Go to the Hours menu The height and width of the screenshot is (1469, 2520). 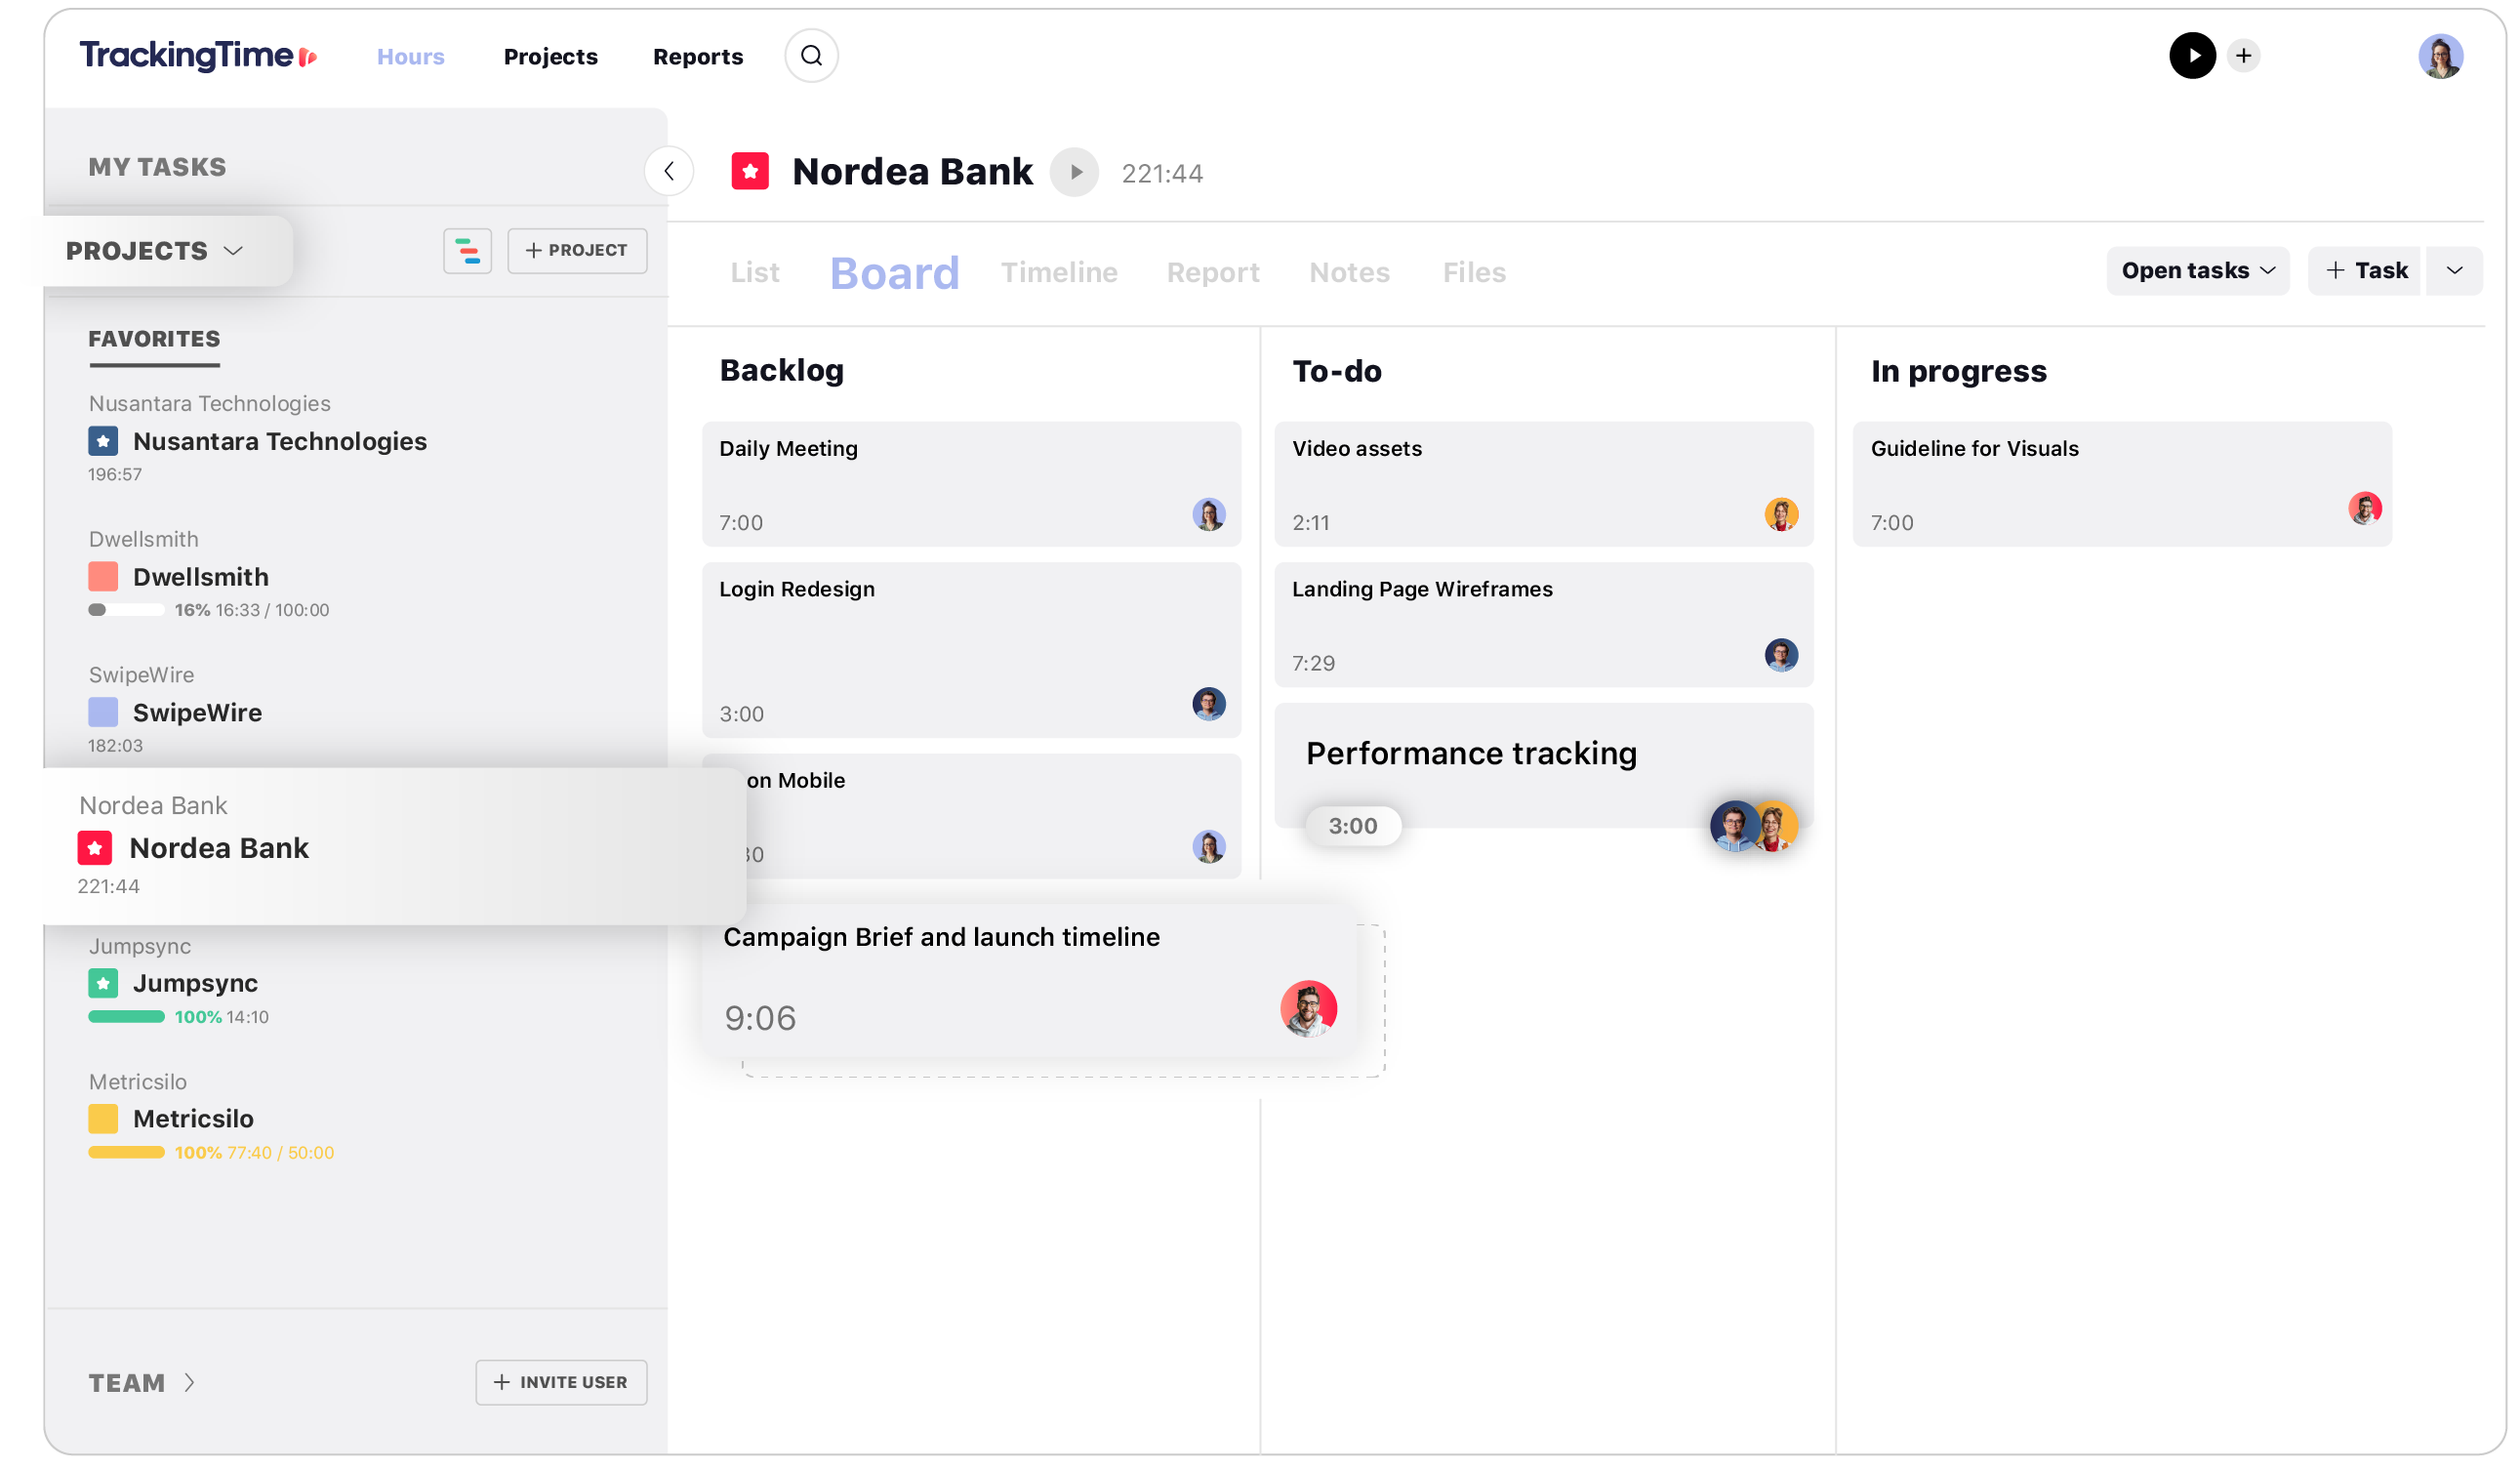click(410, 57)
